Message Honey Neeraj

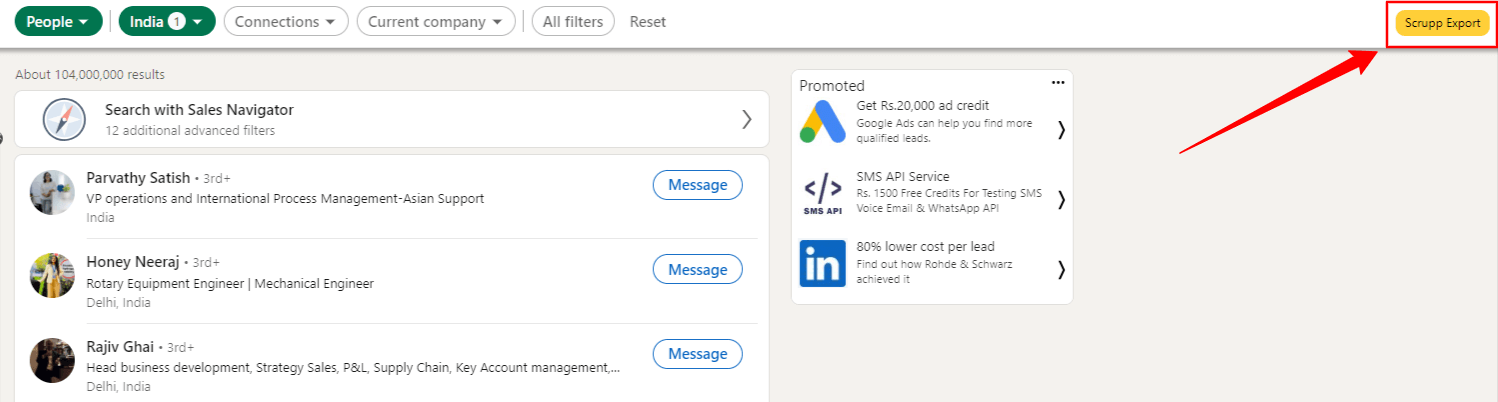[697, 270]
